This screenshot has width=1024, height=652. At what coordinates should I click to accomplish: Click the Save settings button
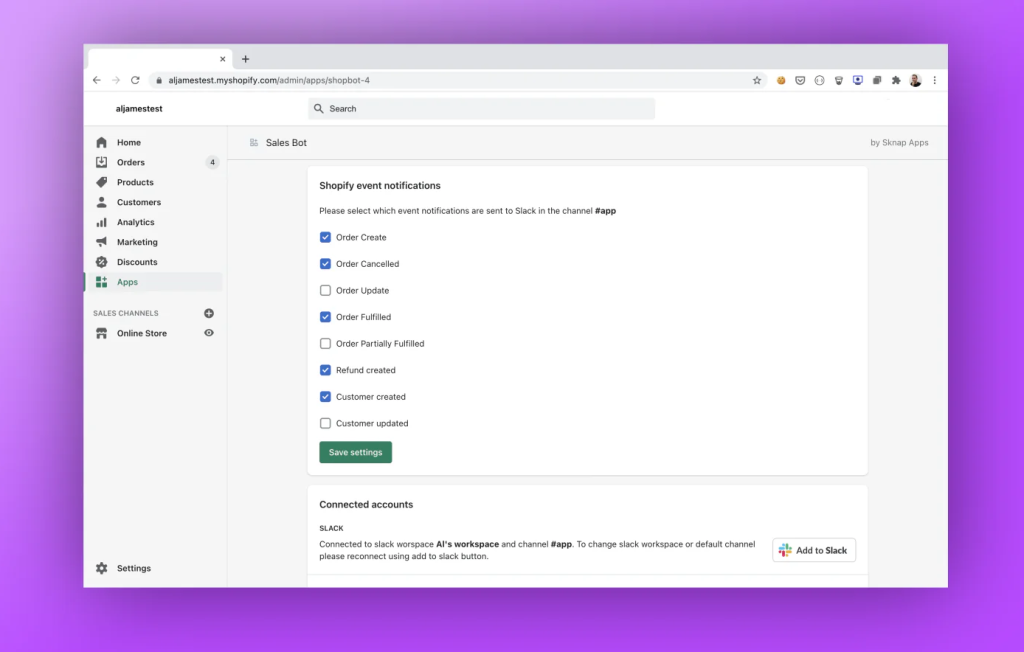(355, 452)
